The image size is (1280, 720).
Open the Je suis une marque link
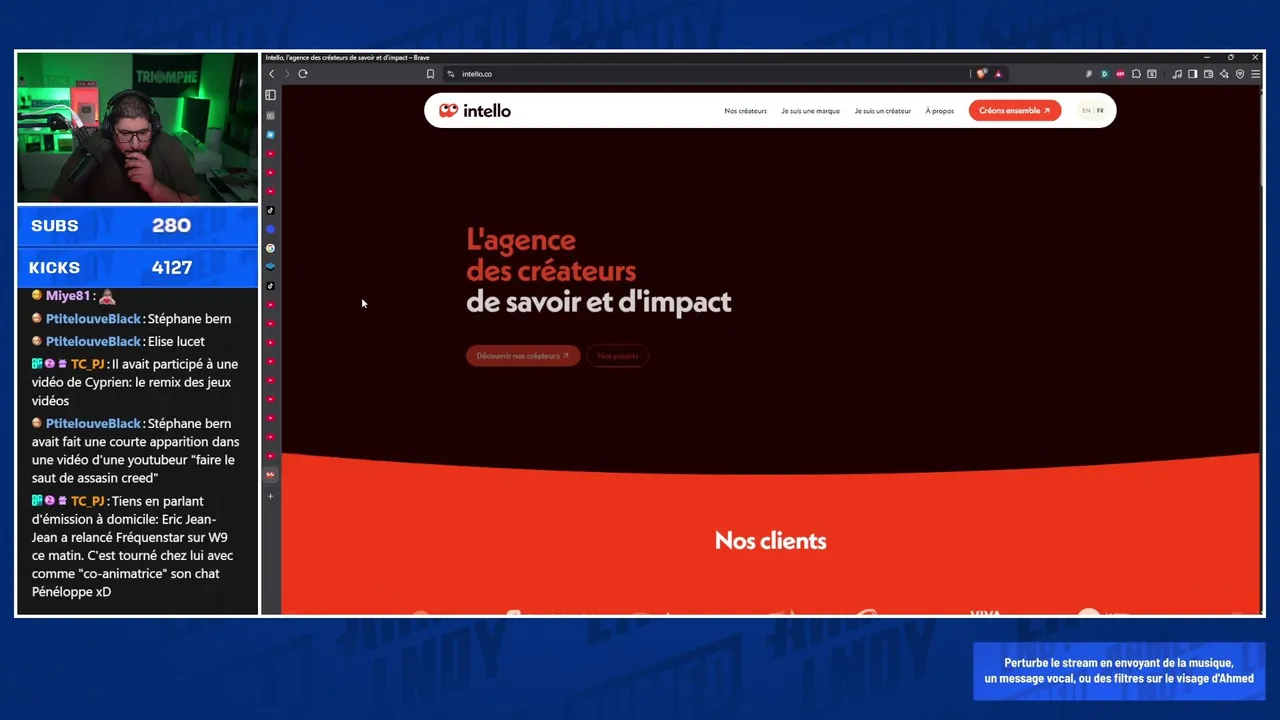810,111
